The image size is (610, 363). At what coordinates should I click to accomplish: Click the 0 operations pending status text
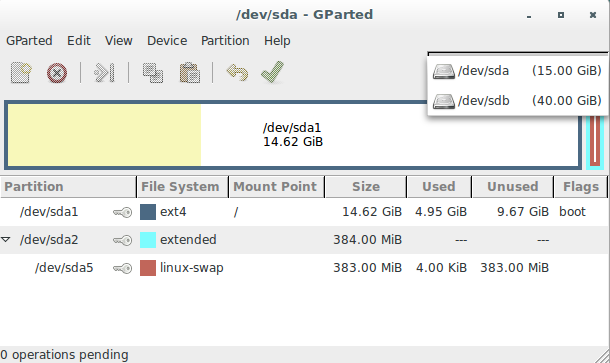64,355
